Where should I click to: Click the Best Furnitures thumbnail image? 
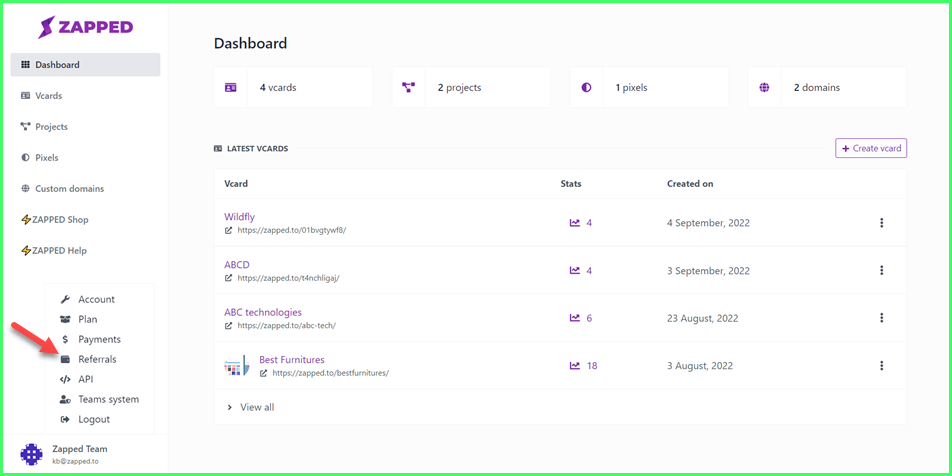coord(237,366)
